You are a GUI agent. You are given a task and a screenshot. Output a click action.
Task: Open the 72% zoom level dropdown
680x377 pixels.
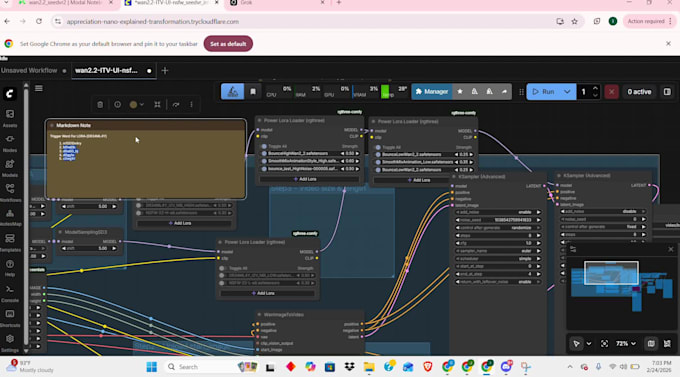coord(626,344)
